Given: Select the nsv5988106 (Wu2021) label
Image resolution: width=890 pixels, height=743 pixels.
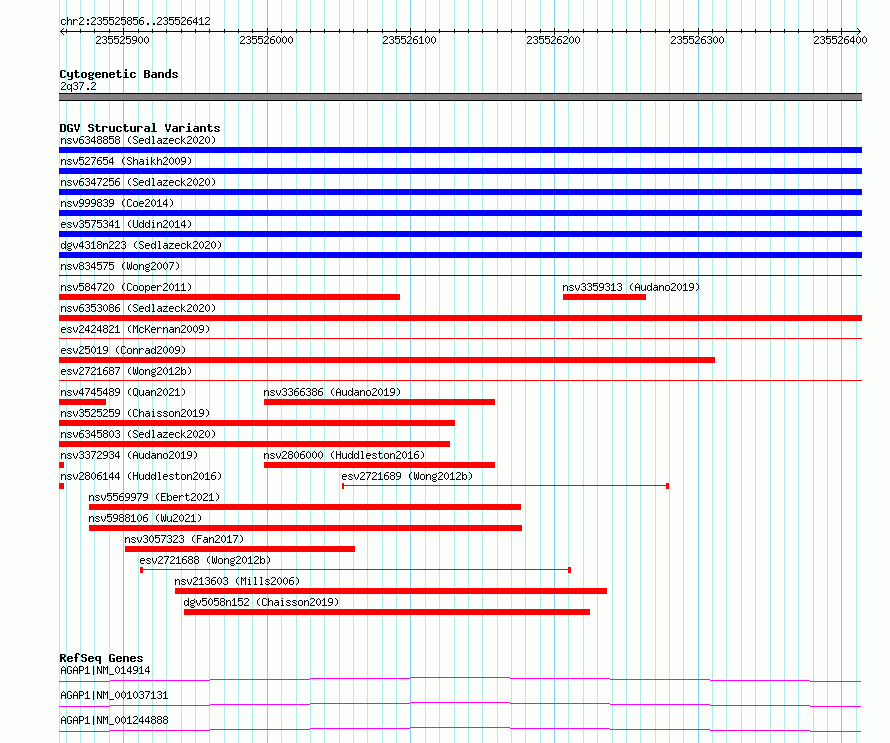Looking at the screenshot, I should [x=145, y=518].
